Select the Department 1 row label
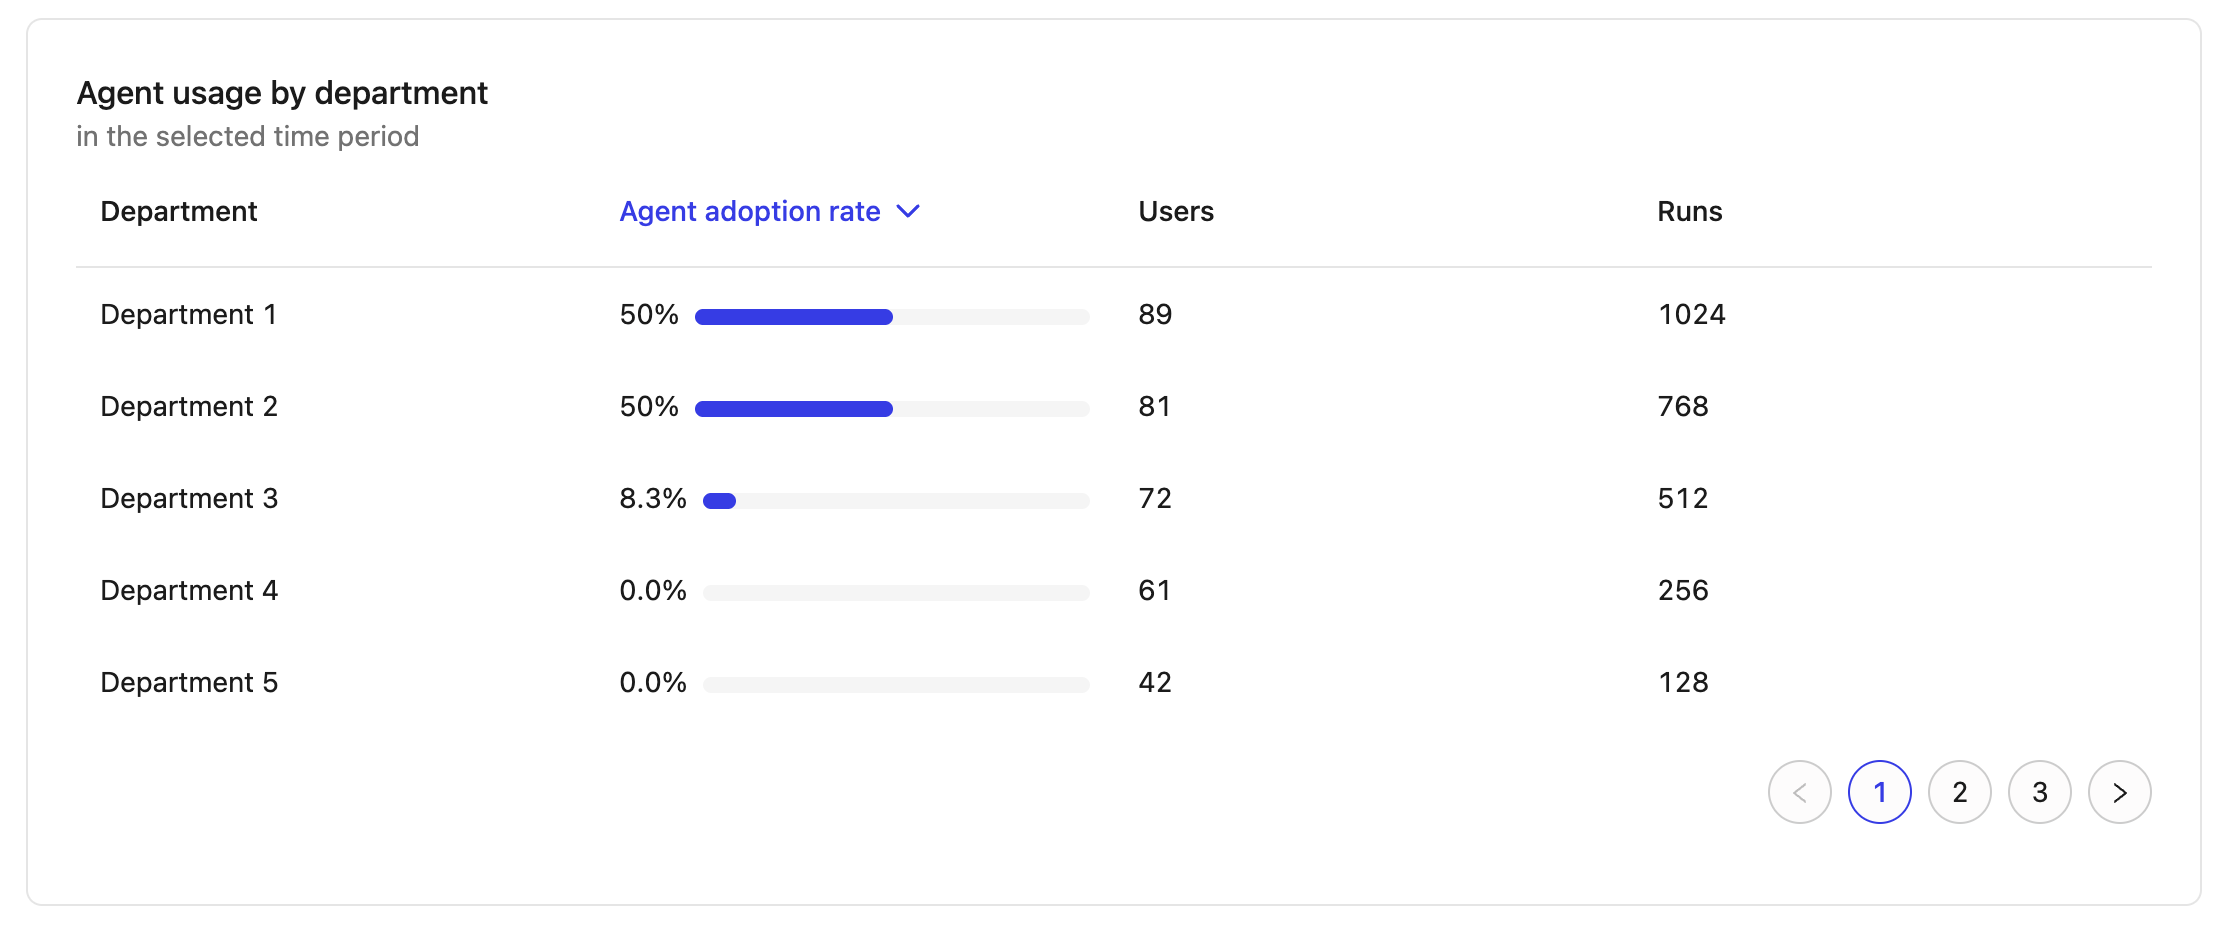2220x926 pixels. point(188,315)
